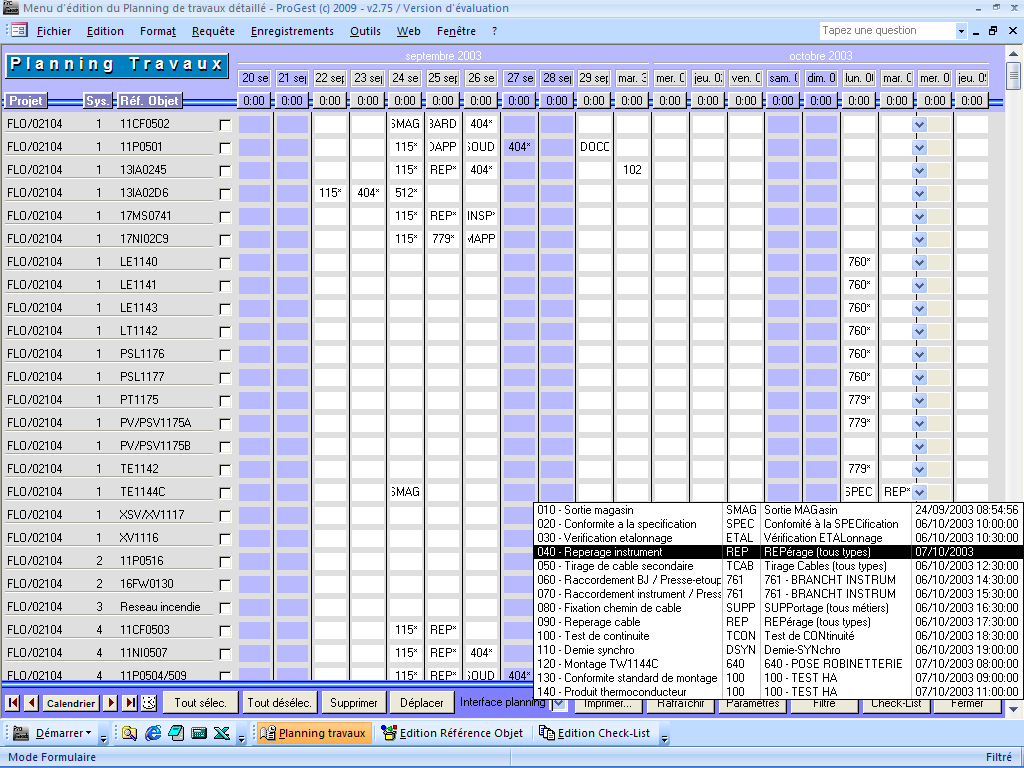Open the Démarrer dropdown menu

[x=63, y=733]
